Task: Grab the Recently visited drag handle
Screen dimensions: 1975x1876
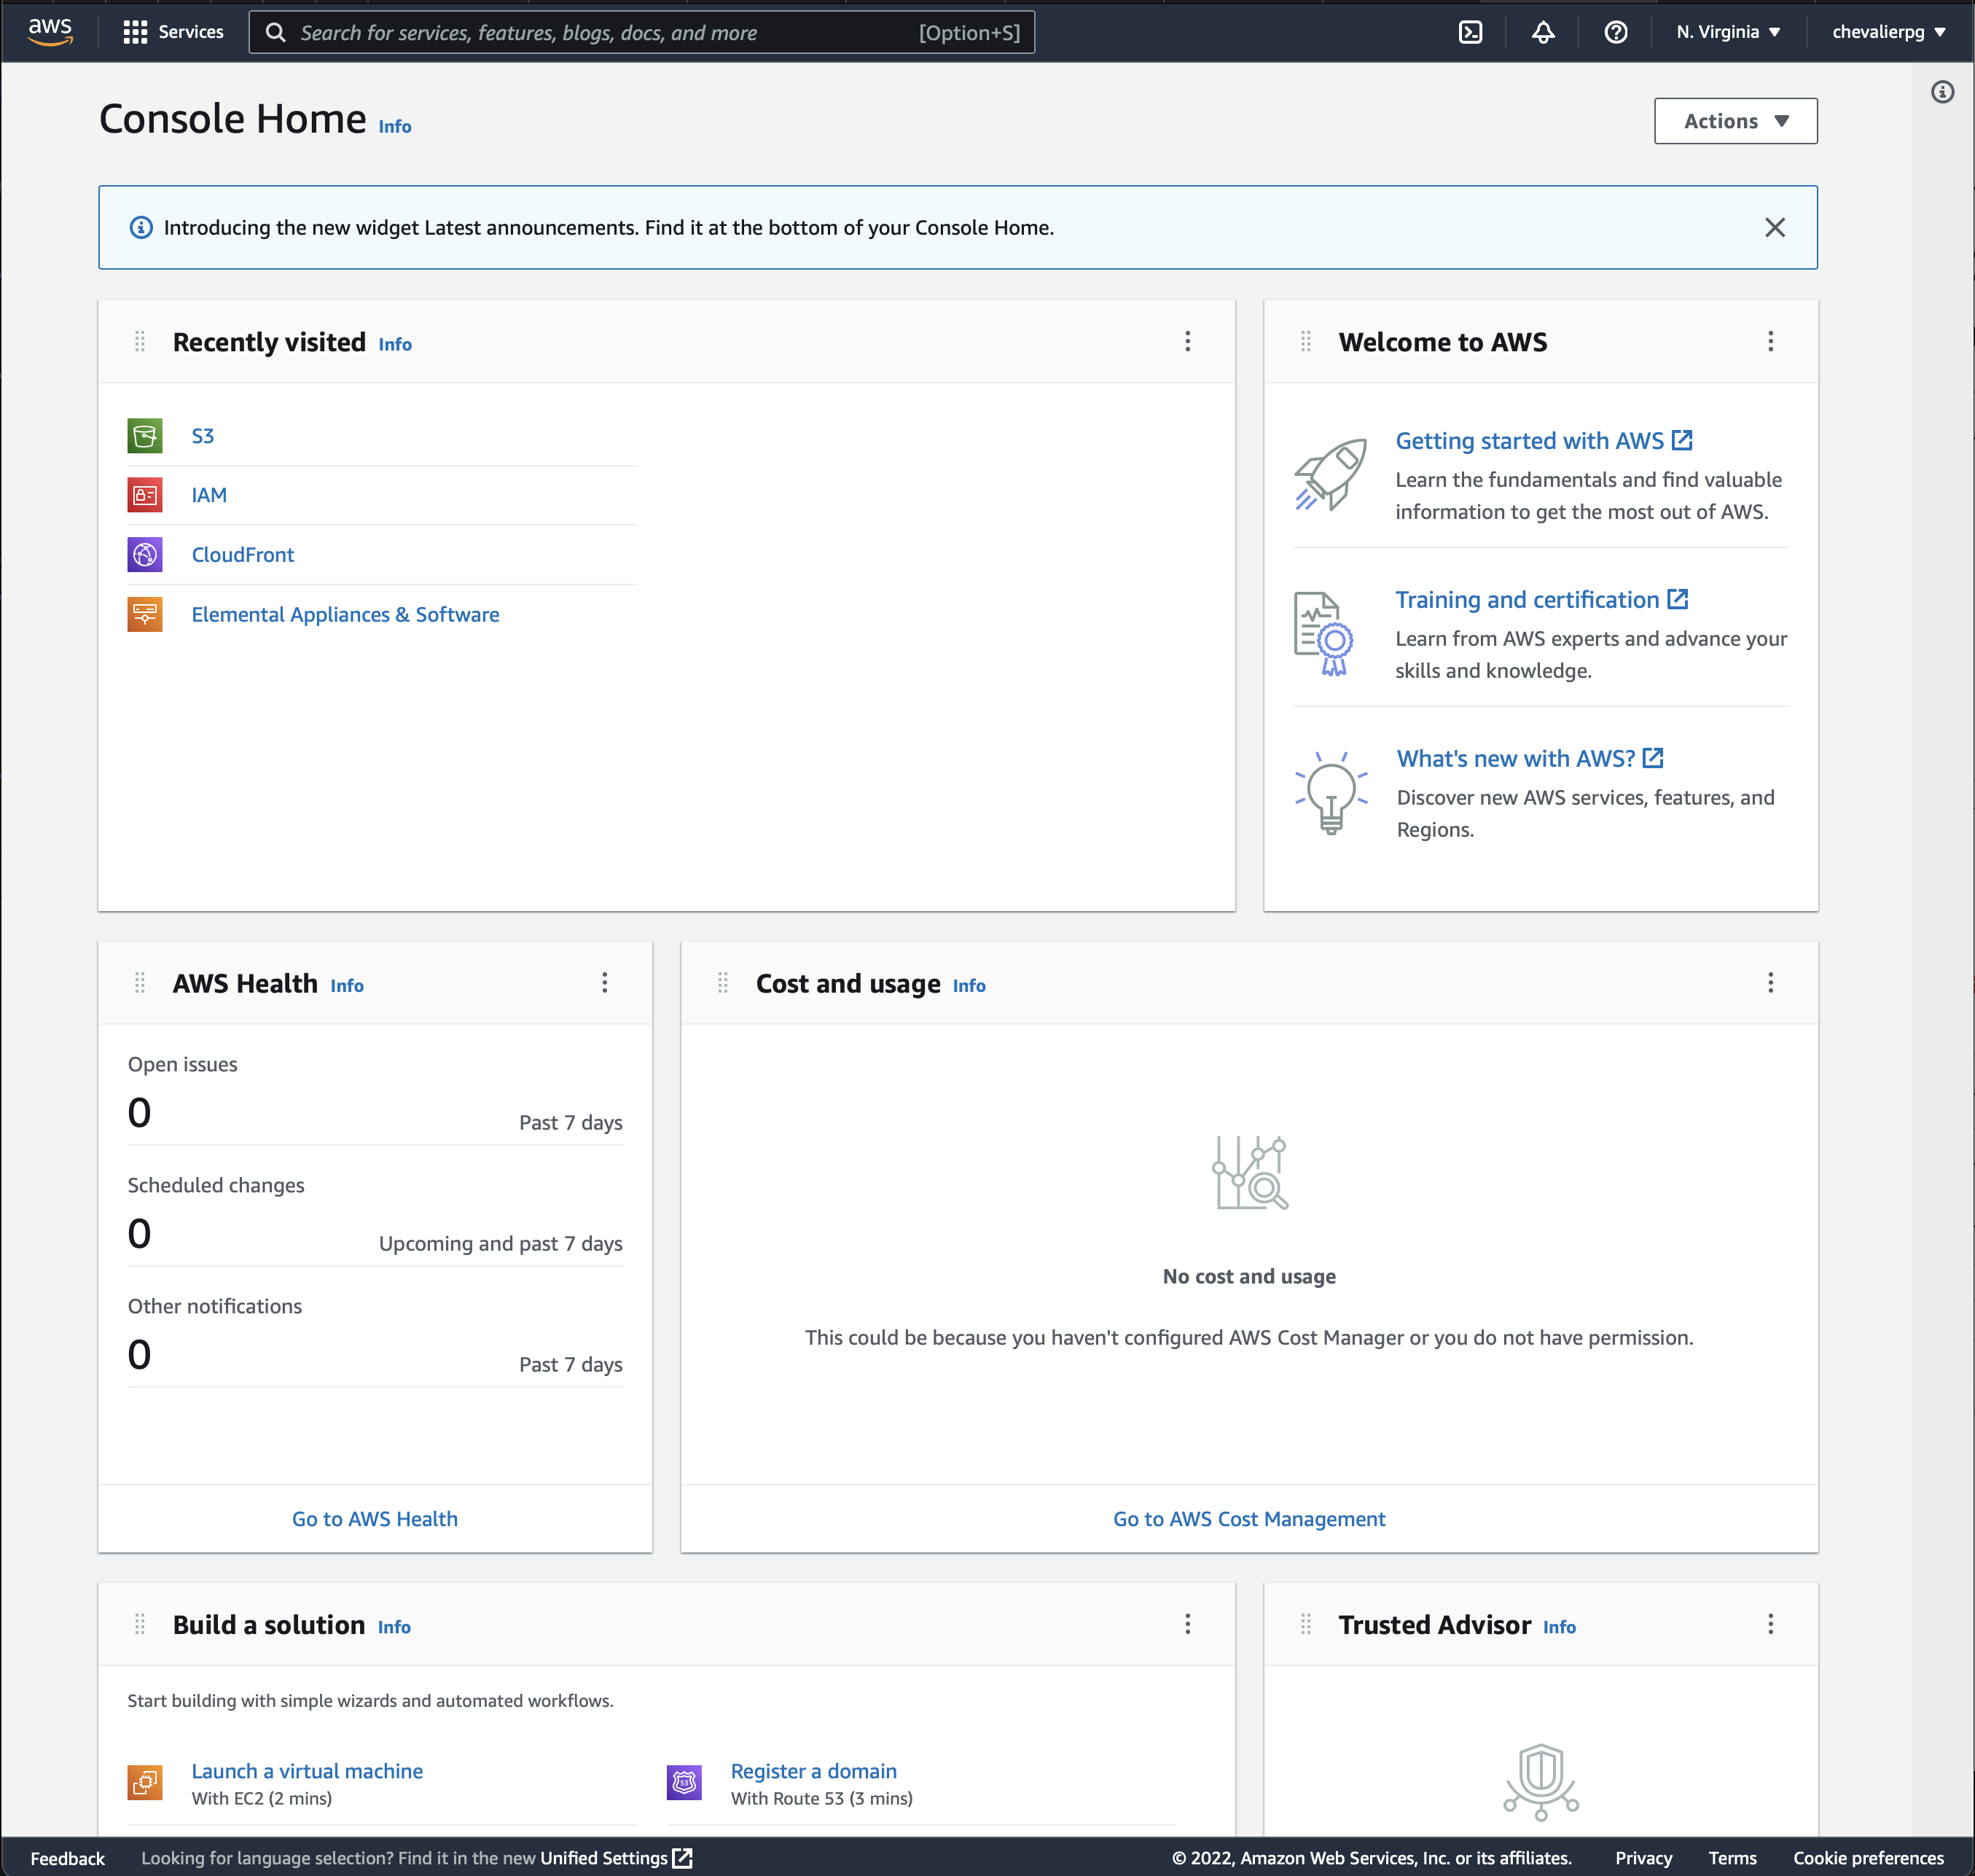Action: (140, 342)
